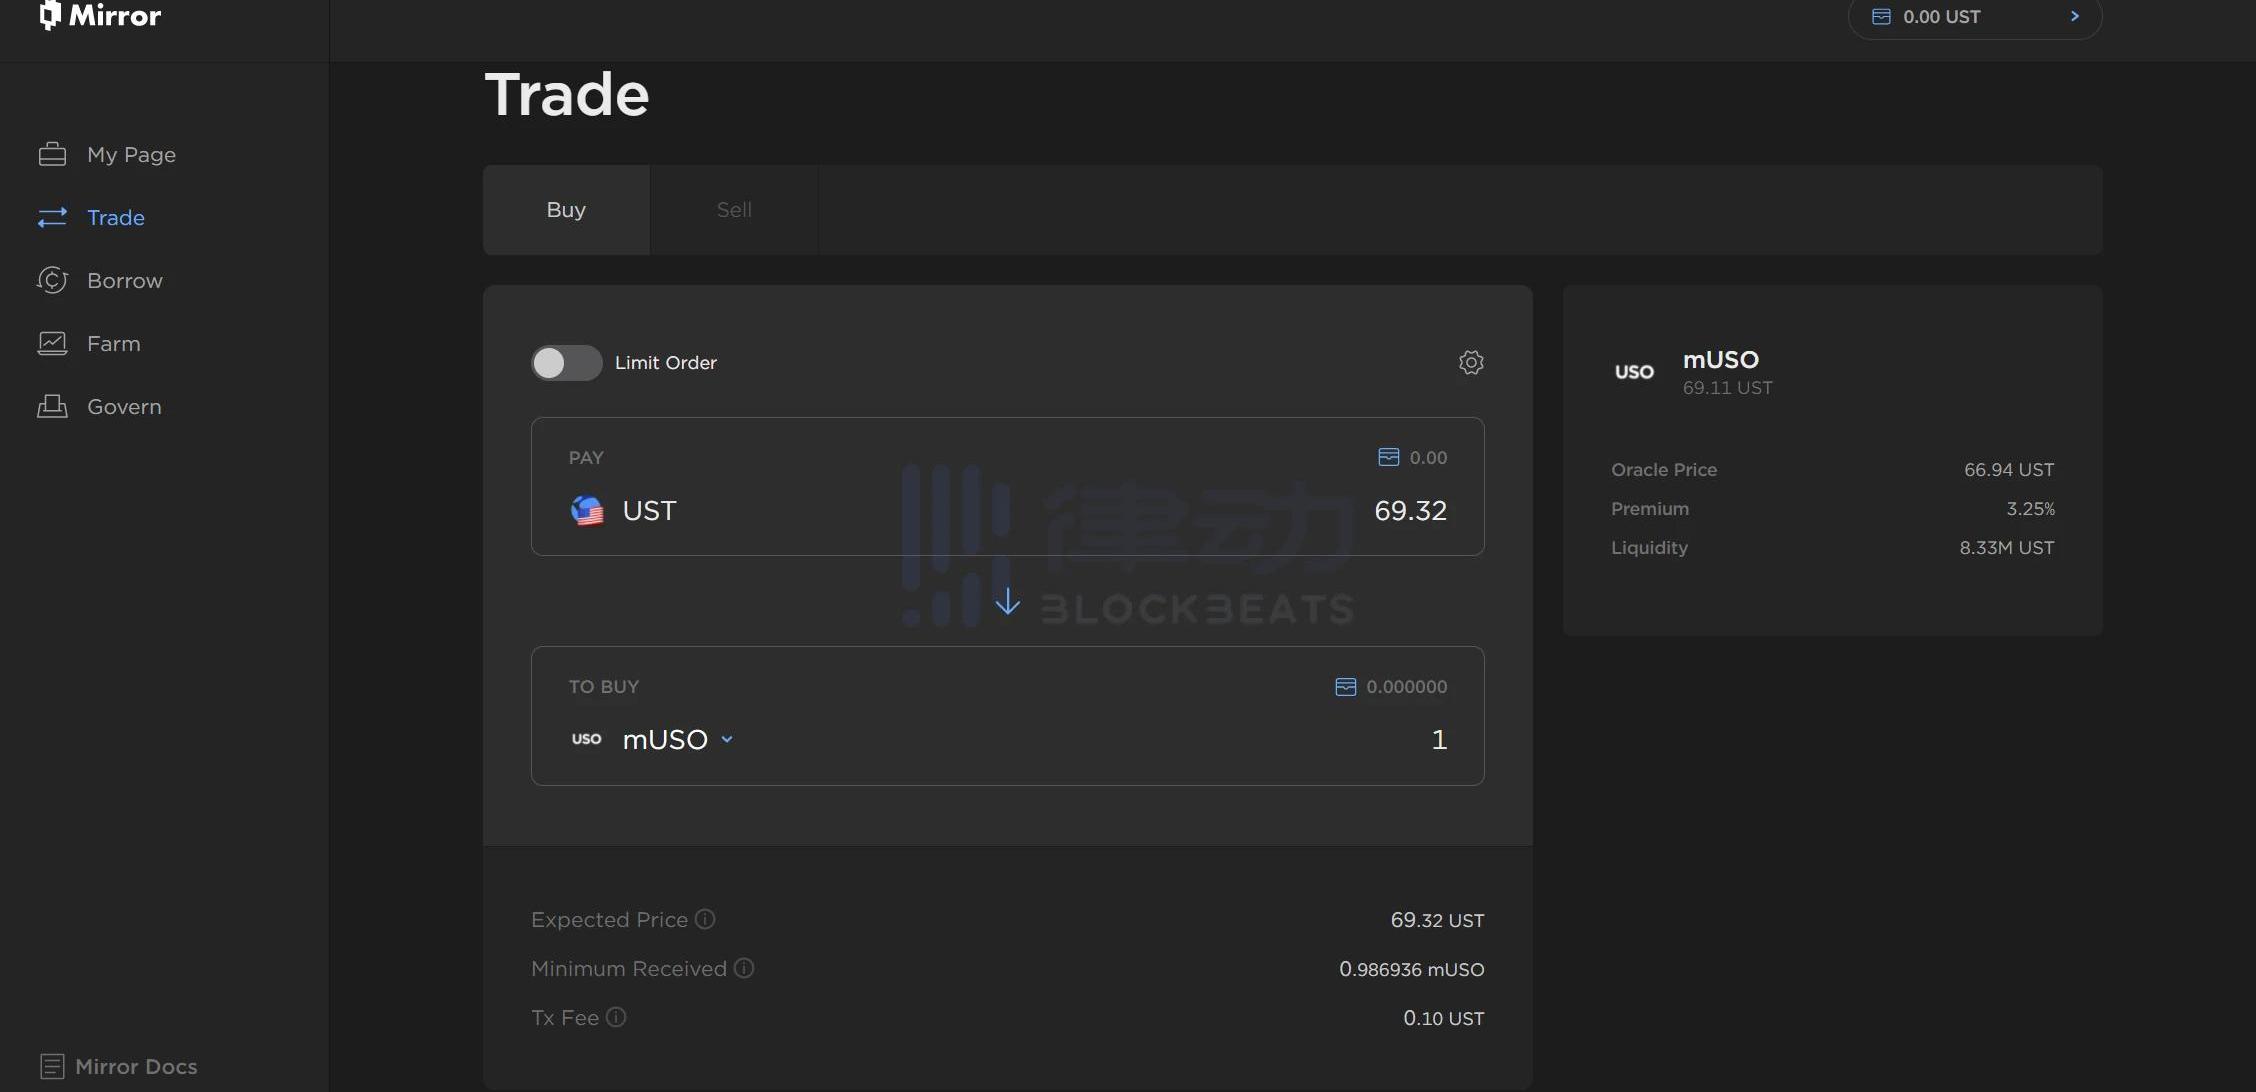
Task: Click the Mirror Docs document icon
Action: [x=53, y=1066]
